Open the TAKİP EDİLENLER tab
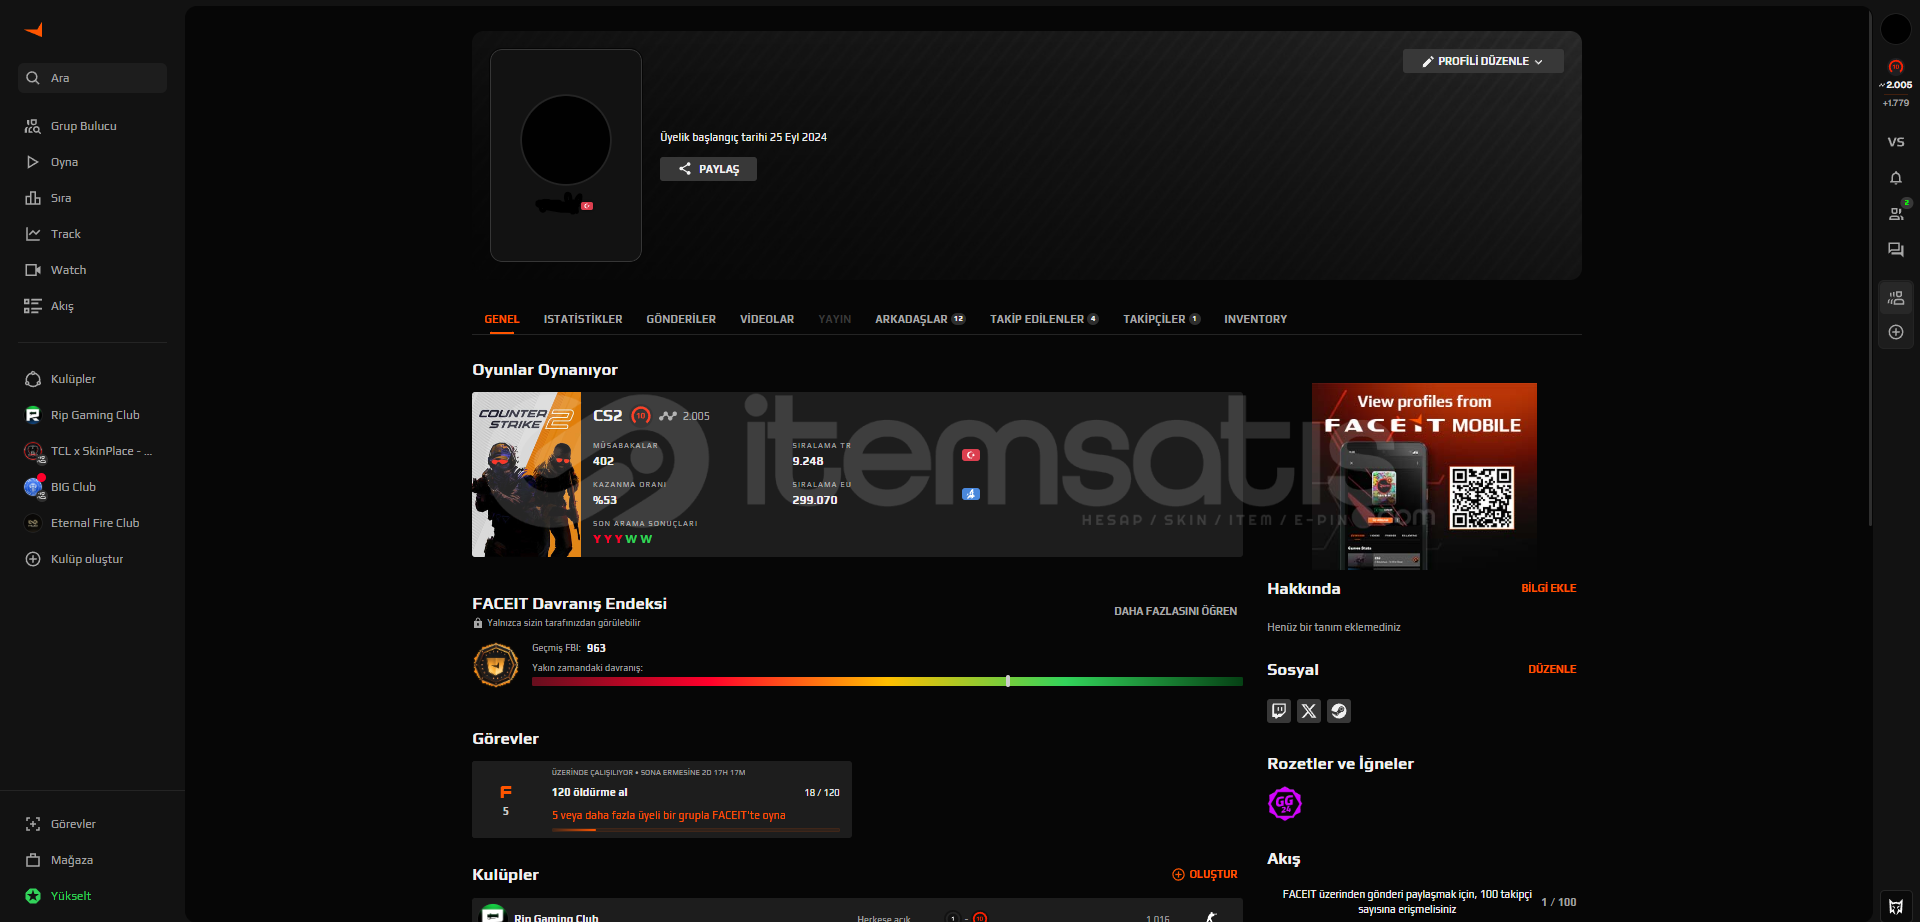The image size is (1920, 922). (1044, 320)
